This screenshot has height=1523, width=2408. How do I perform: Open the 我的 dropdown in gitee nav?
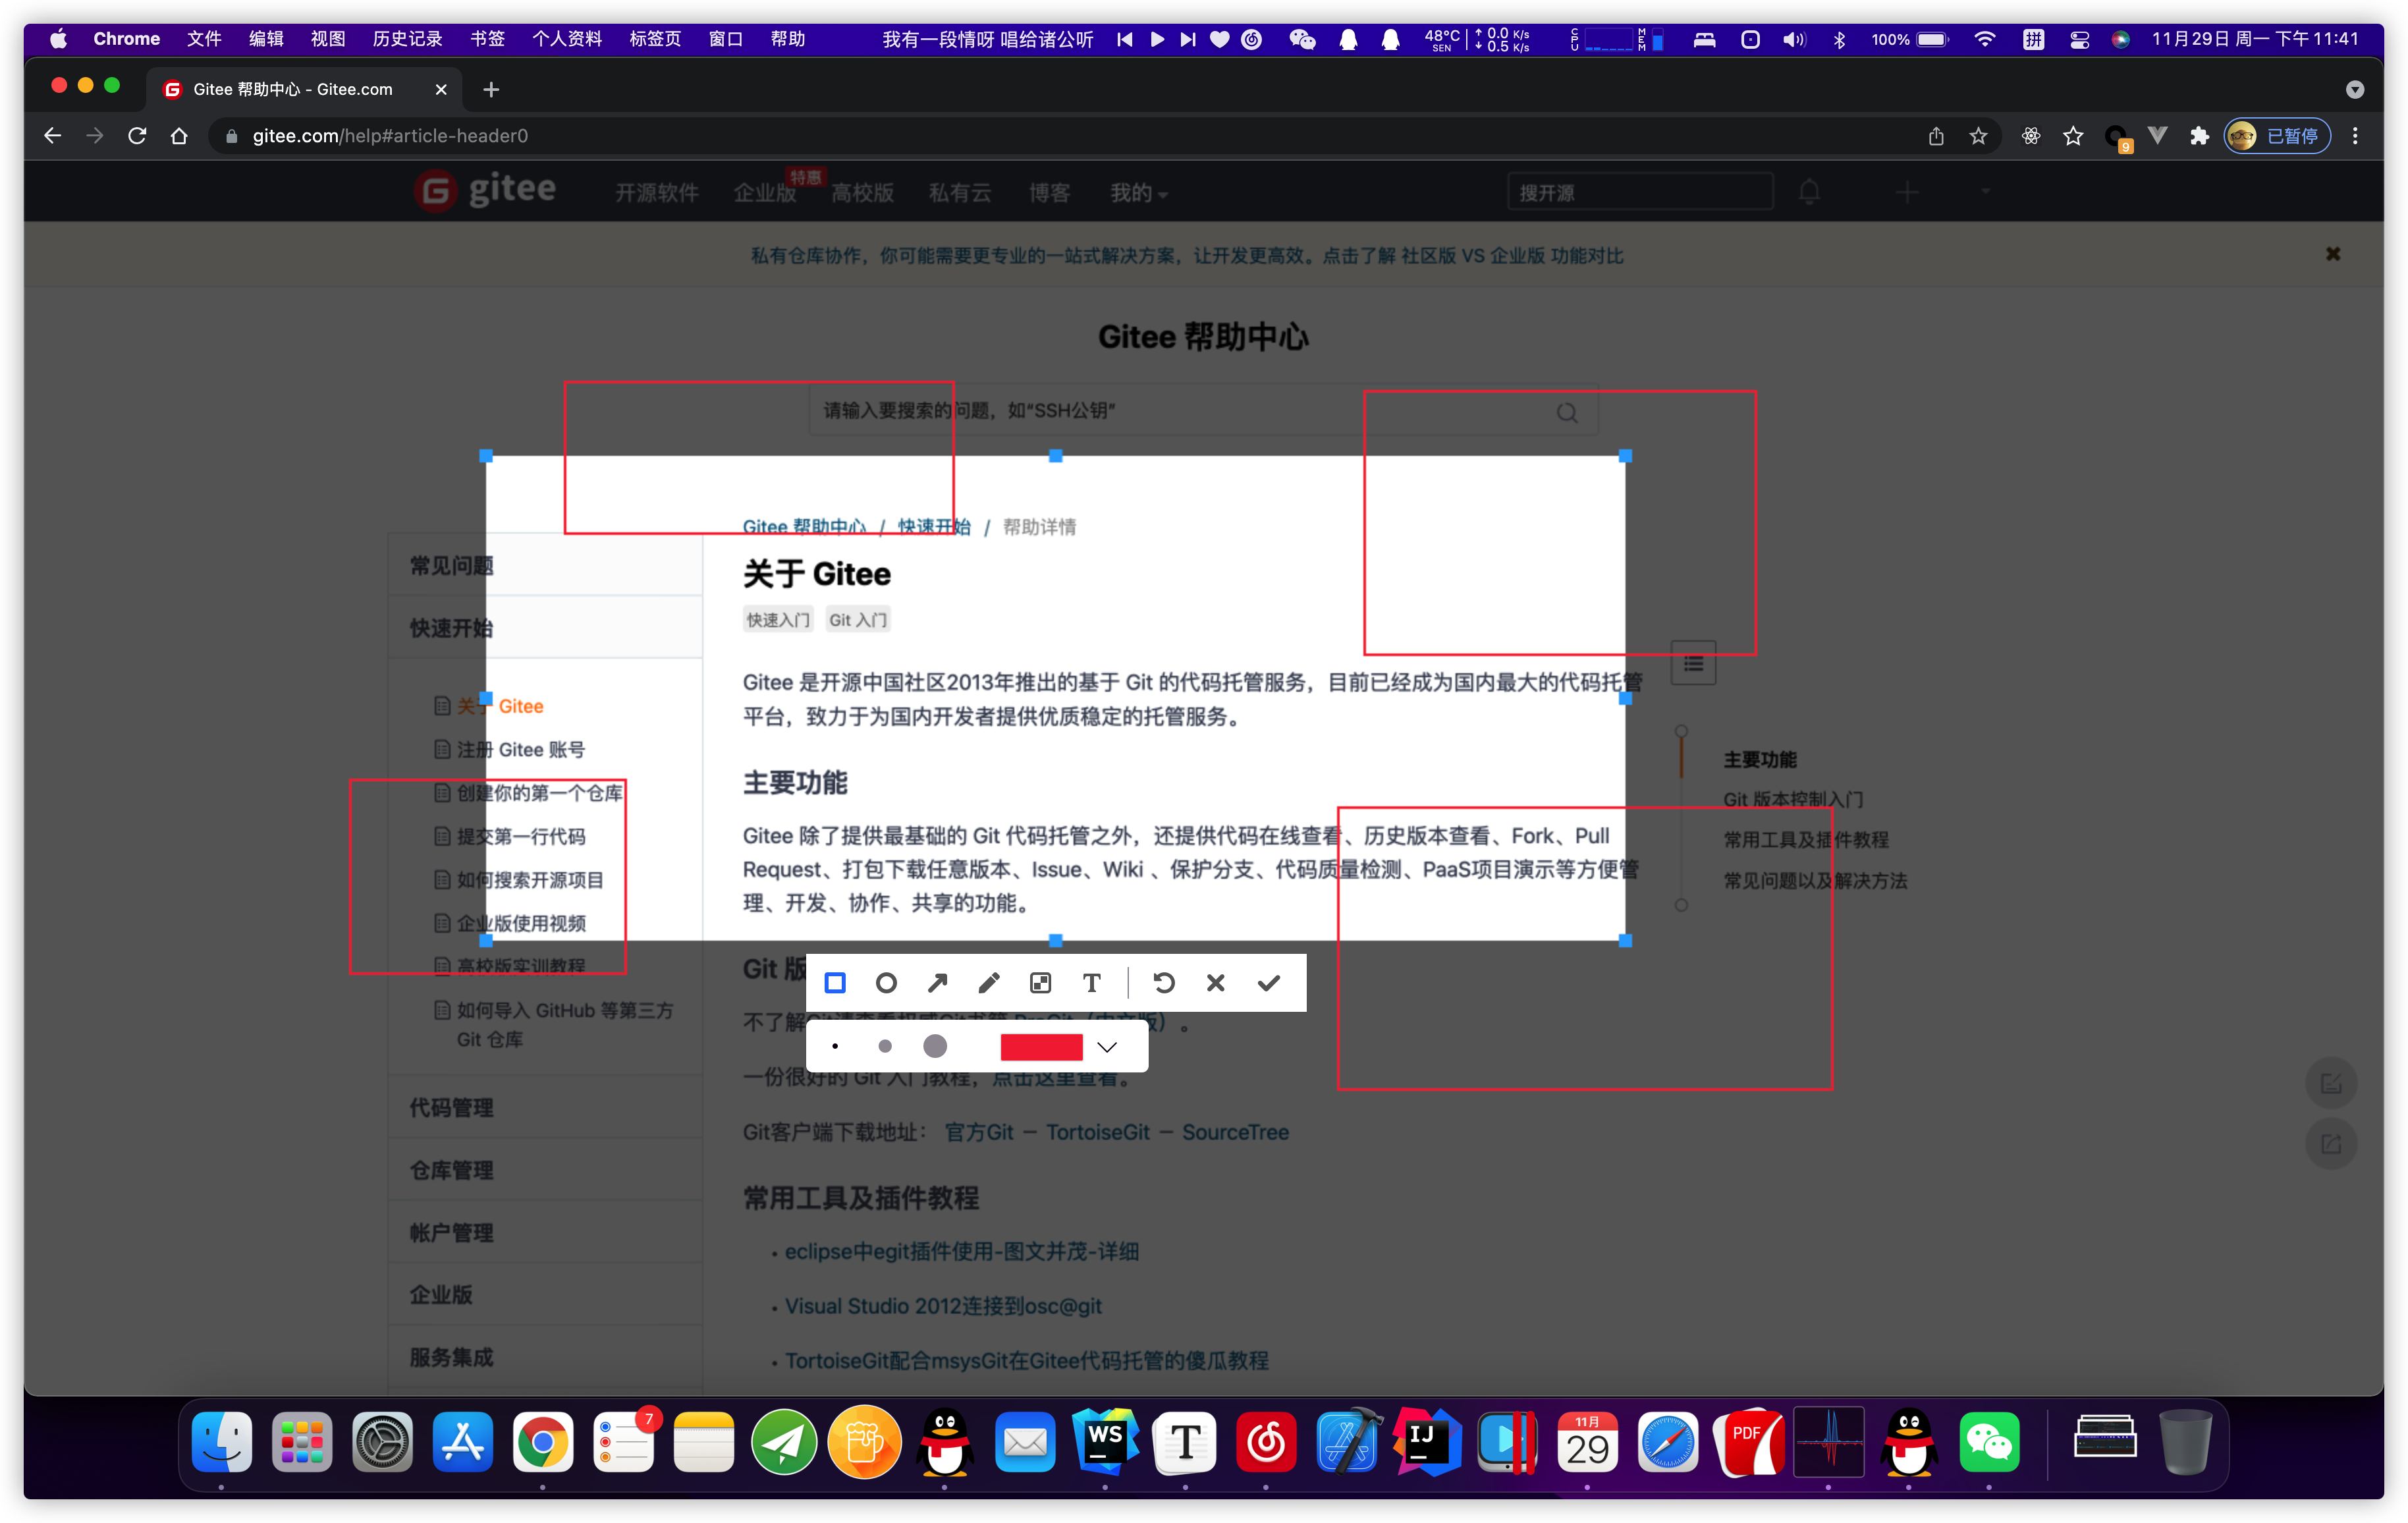(1139, 193)
